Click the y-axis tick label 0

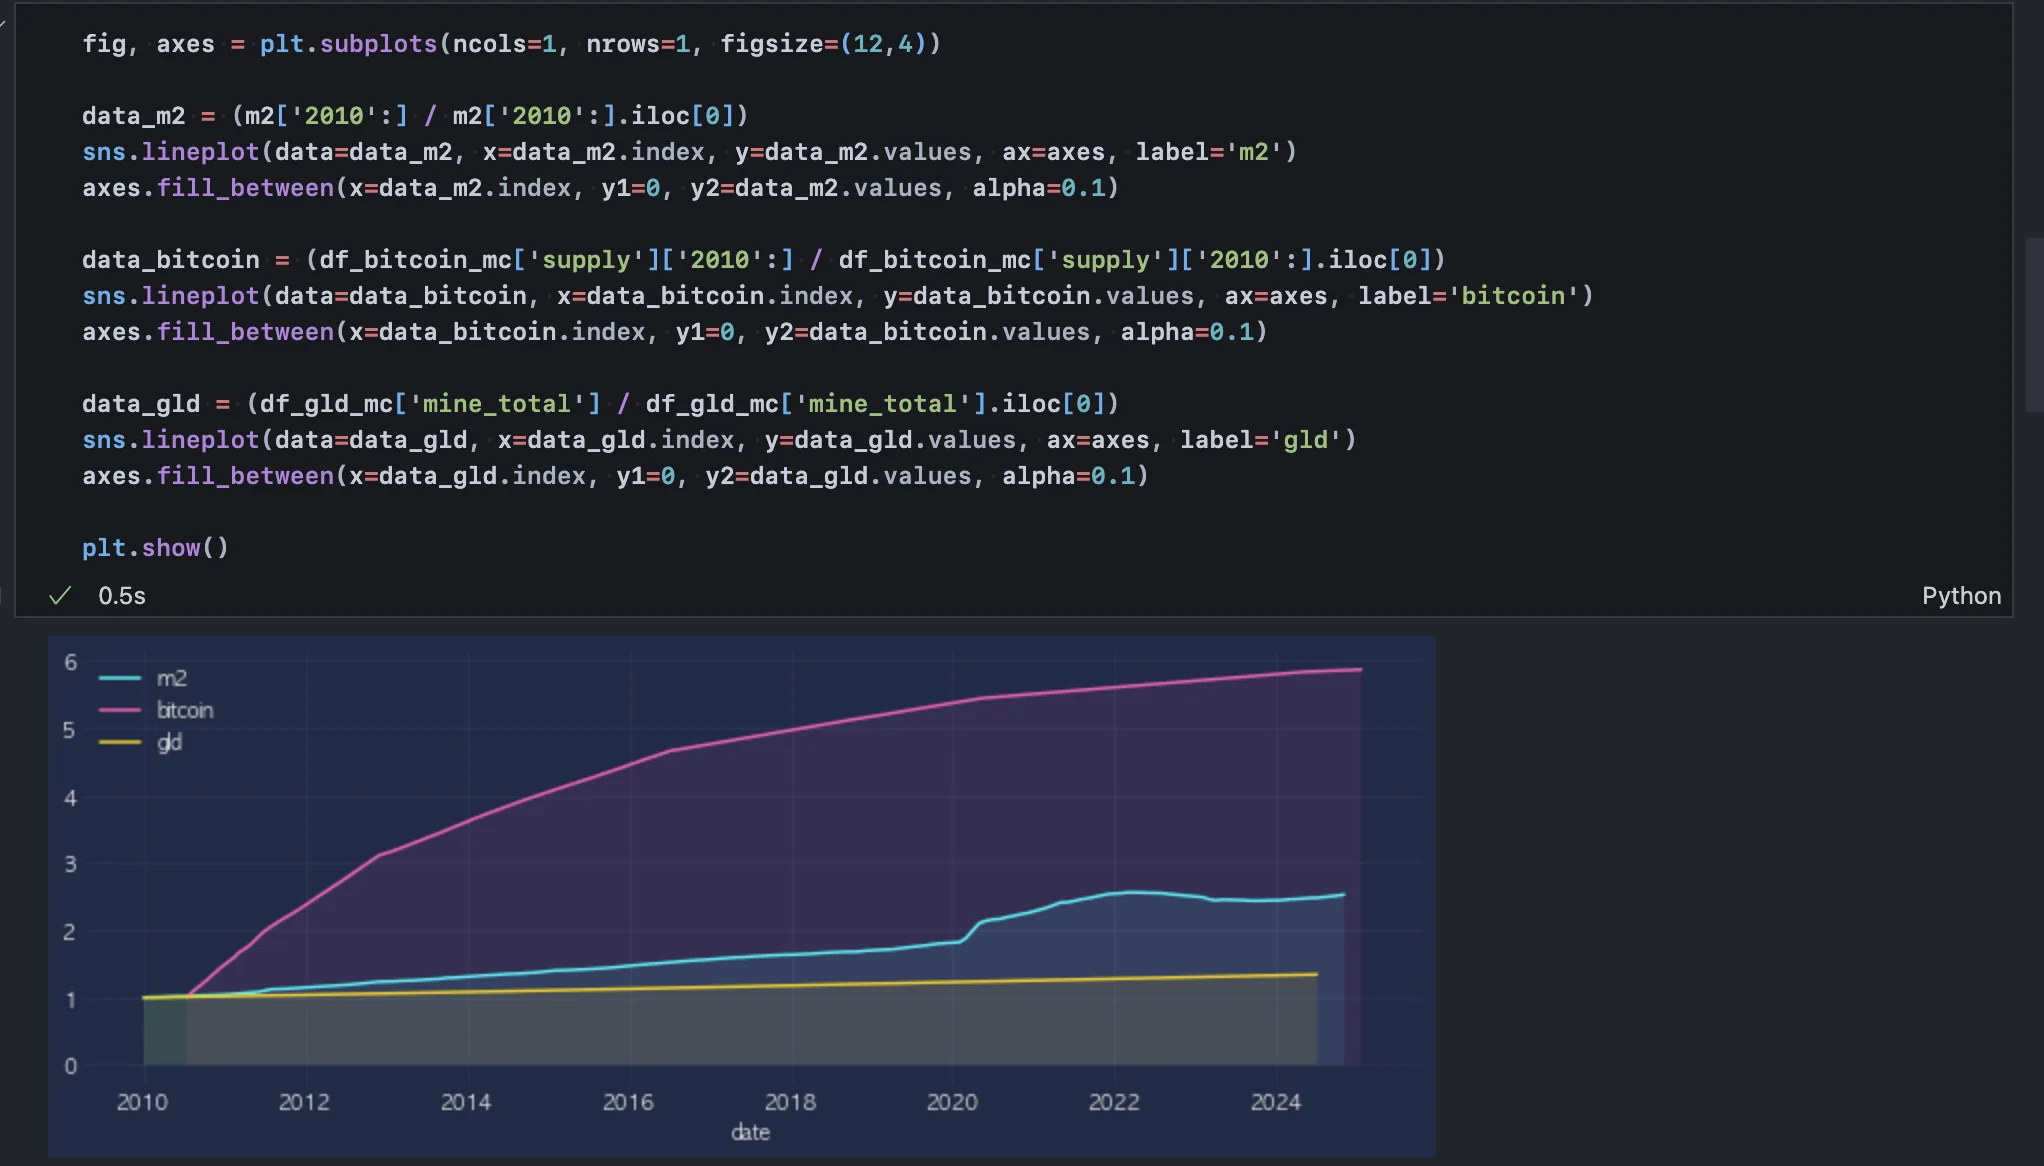[70, 1066]
